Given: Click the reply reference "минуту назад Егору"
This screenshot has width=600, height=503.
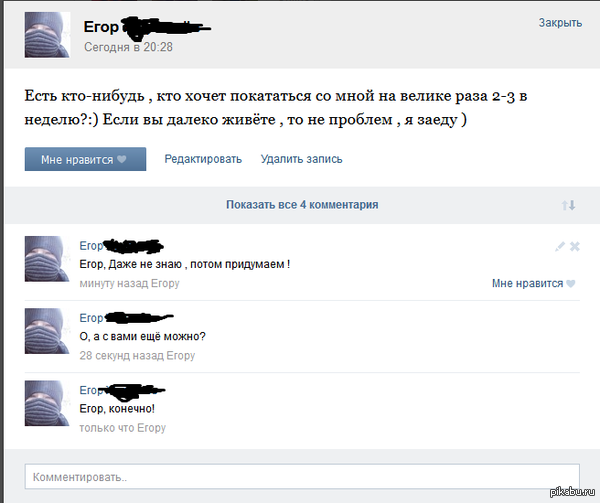Looking at the screenshot, I should [129, 283].
